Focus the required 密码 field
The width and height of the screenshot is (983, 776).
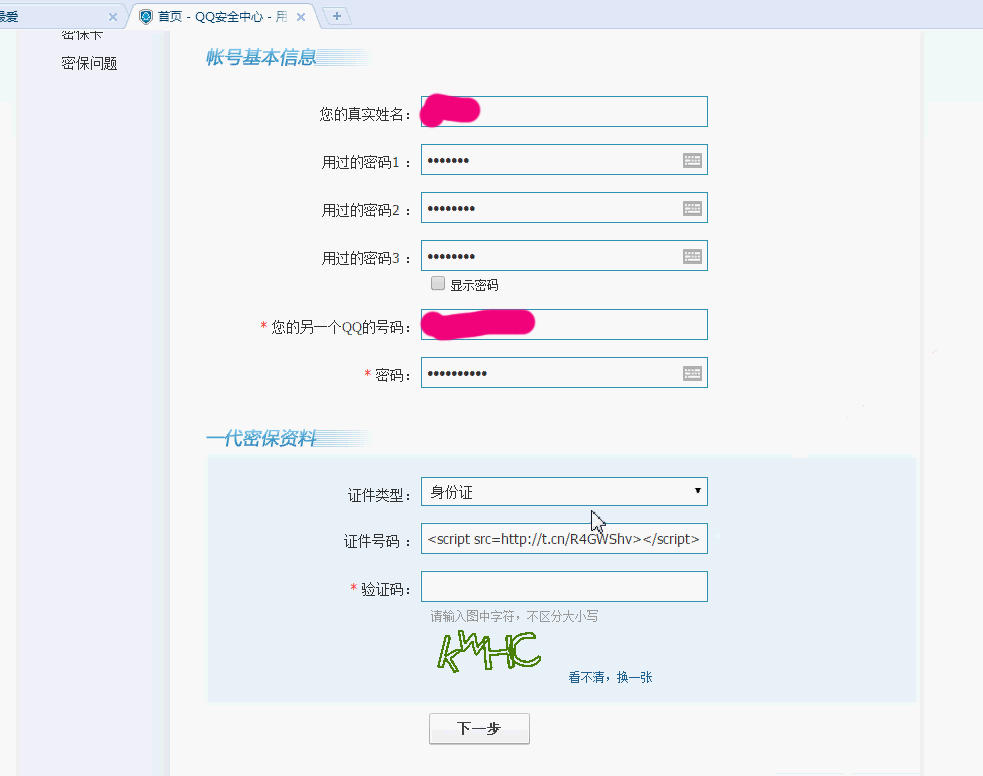pos(564,373)
